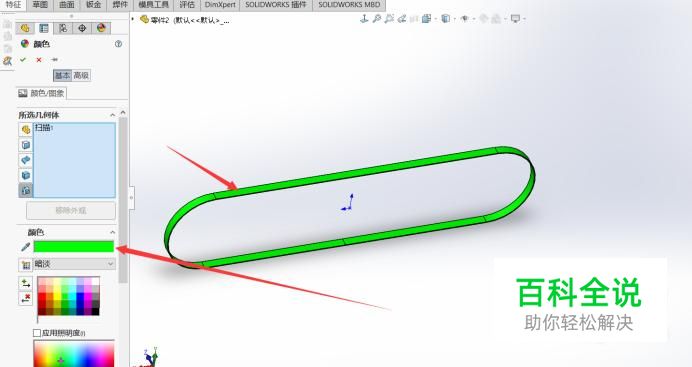
Task: Open help for the 颜色 panel
Action: click(118, 44)
